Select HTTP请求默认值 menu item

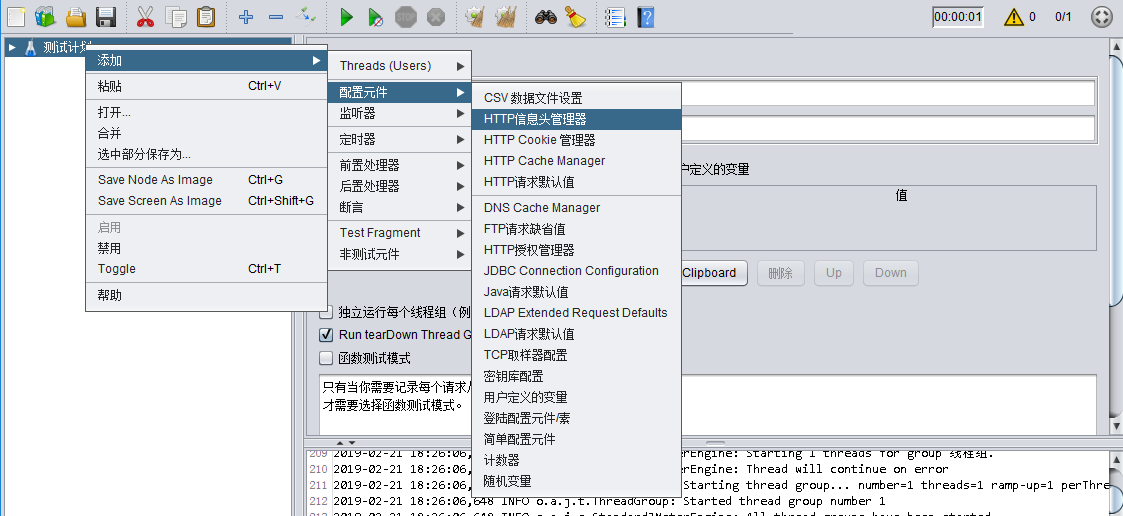[x=576, y=182]
